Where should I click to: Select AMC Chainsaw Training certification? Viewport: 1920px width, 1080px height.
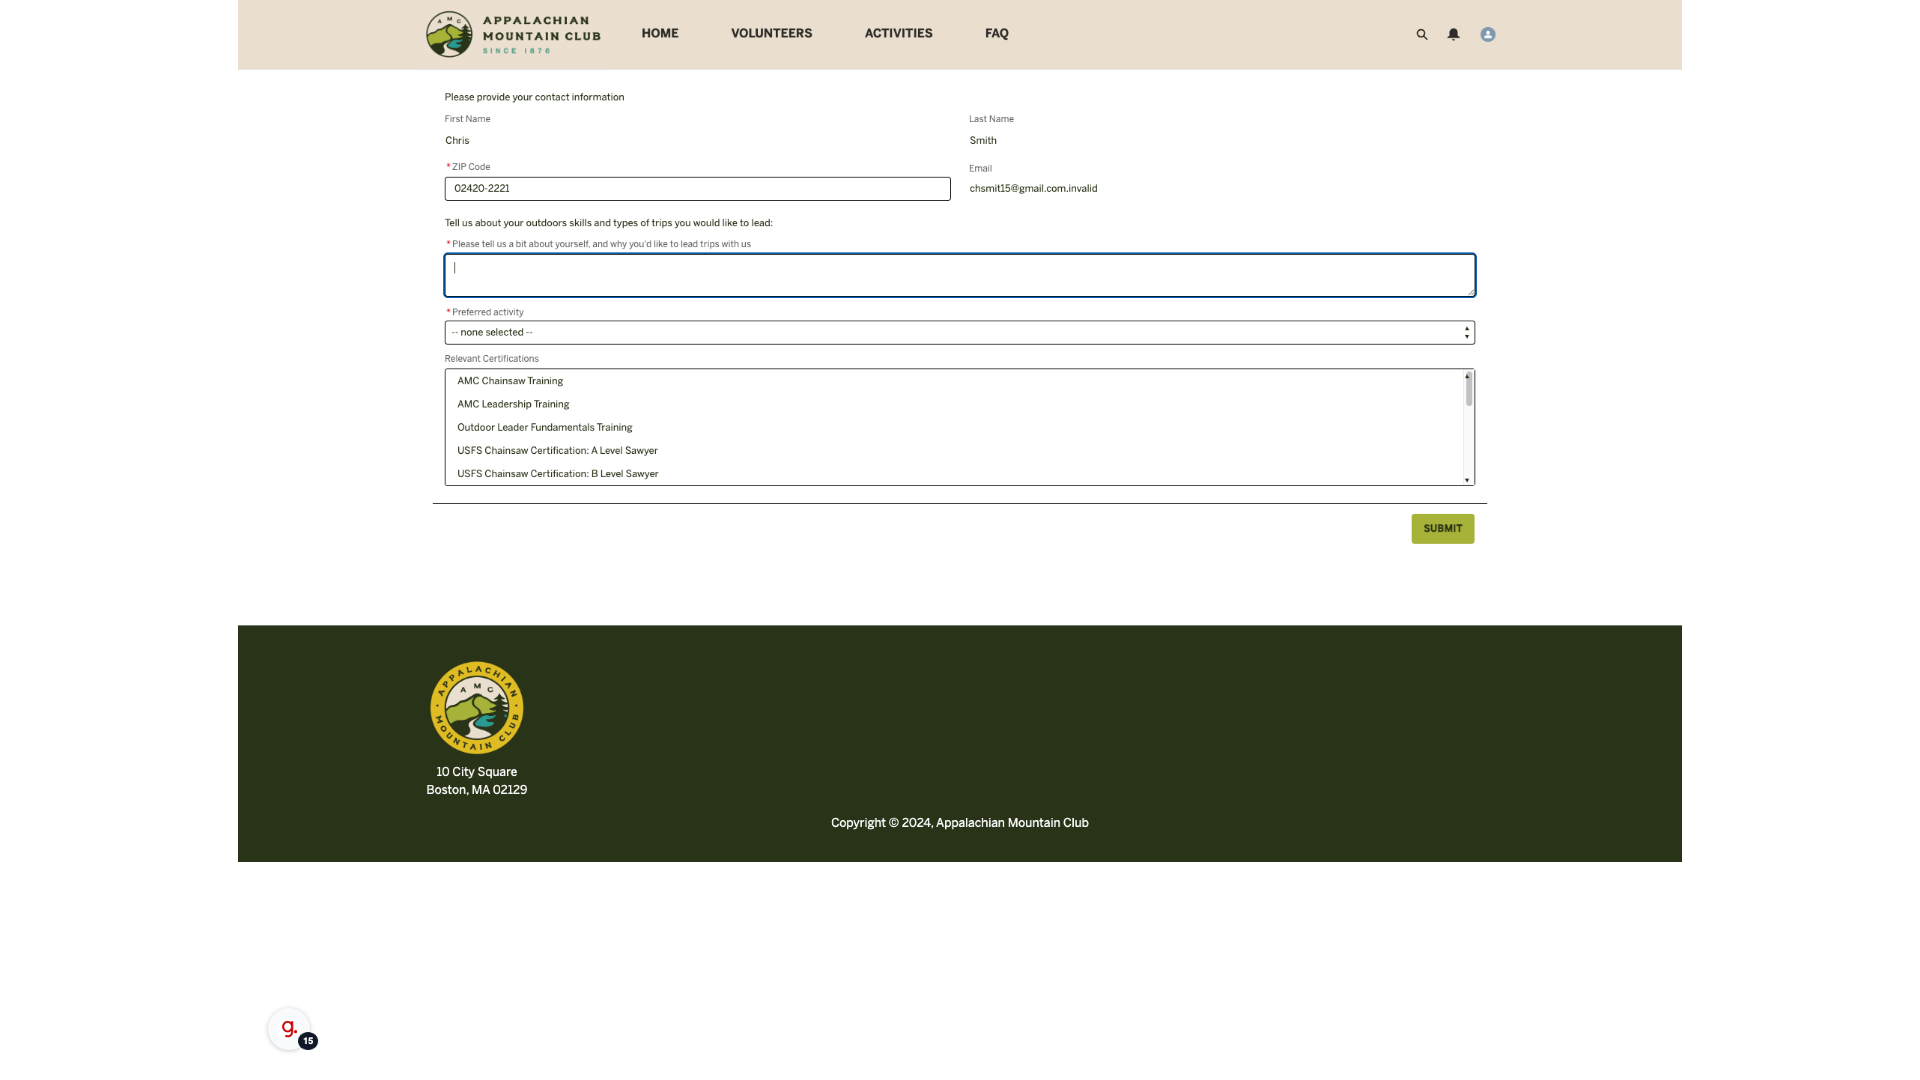(x=510, y=381)
